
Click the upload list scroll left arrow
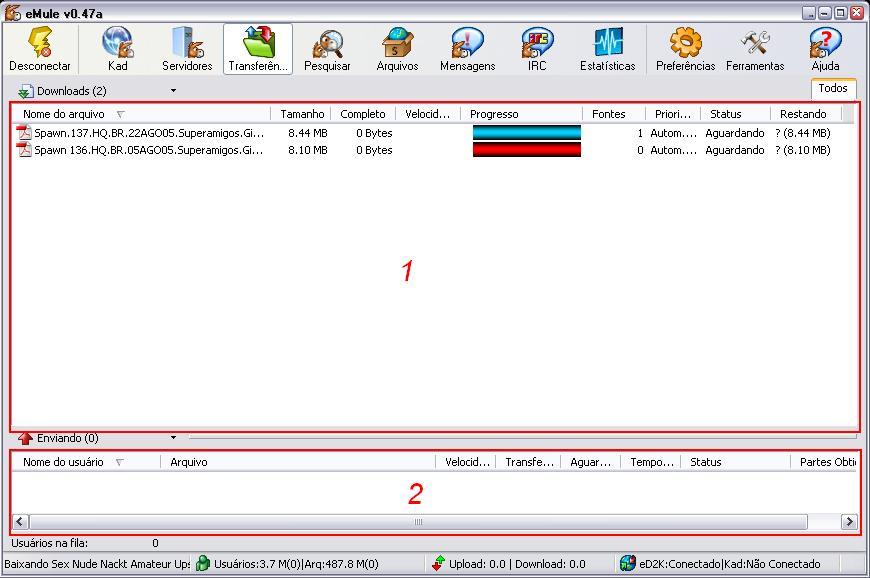(21, 521)
